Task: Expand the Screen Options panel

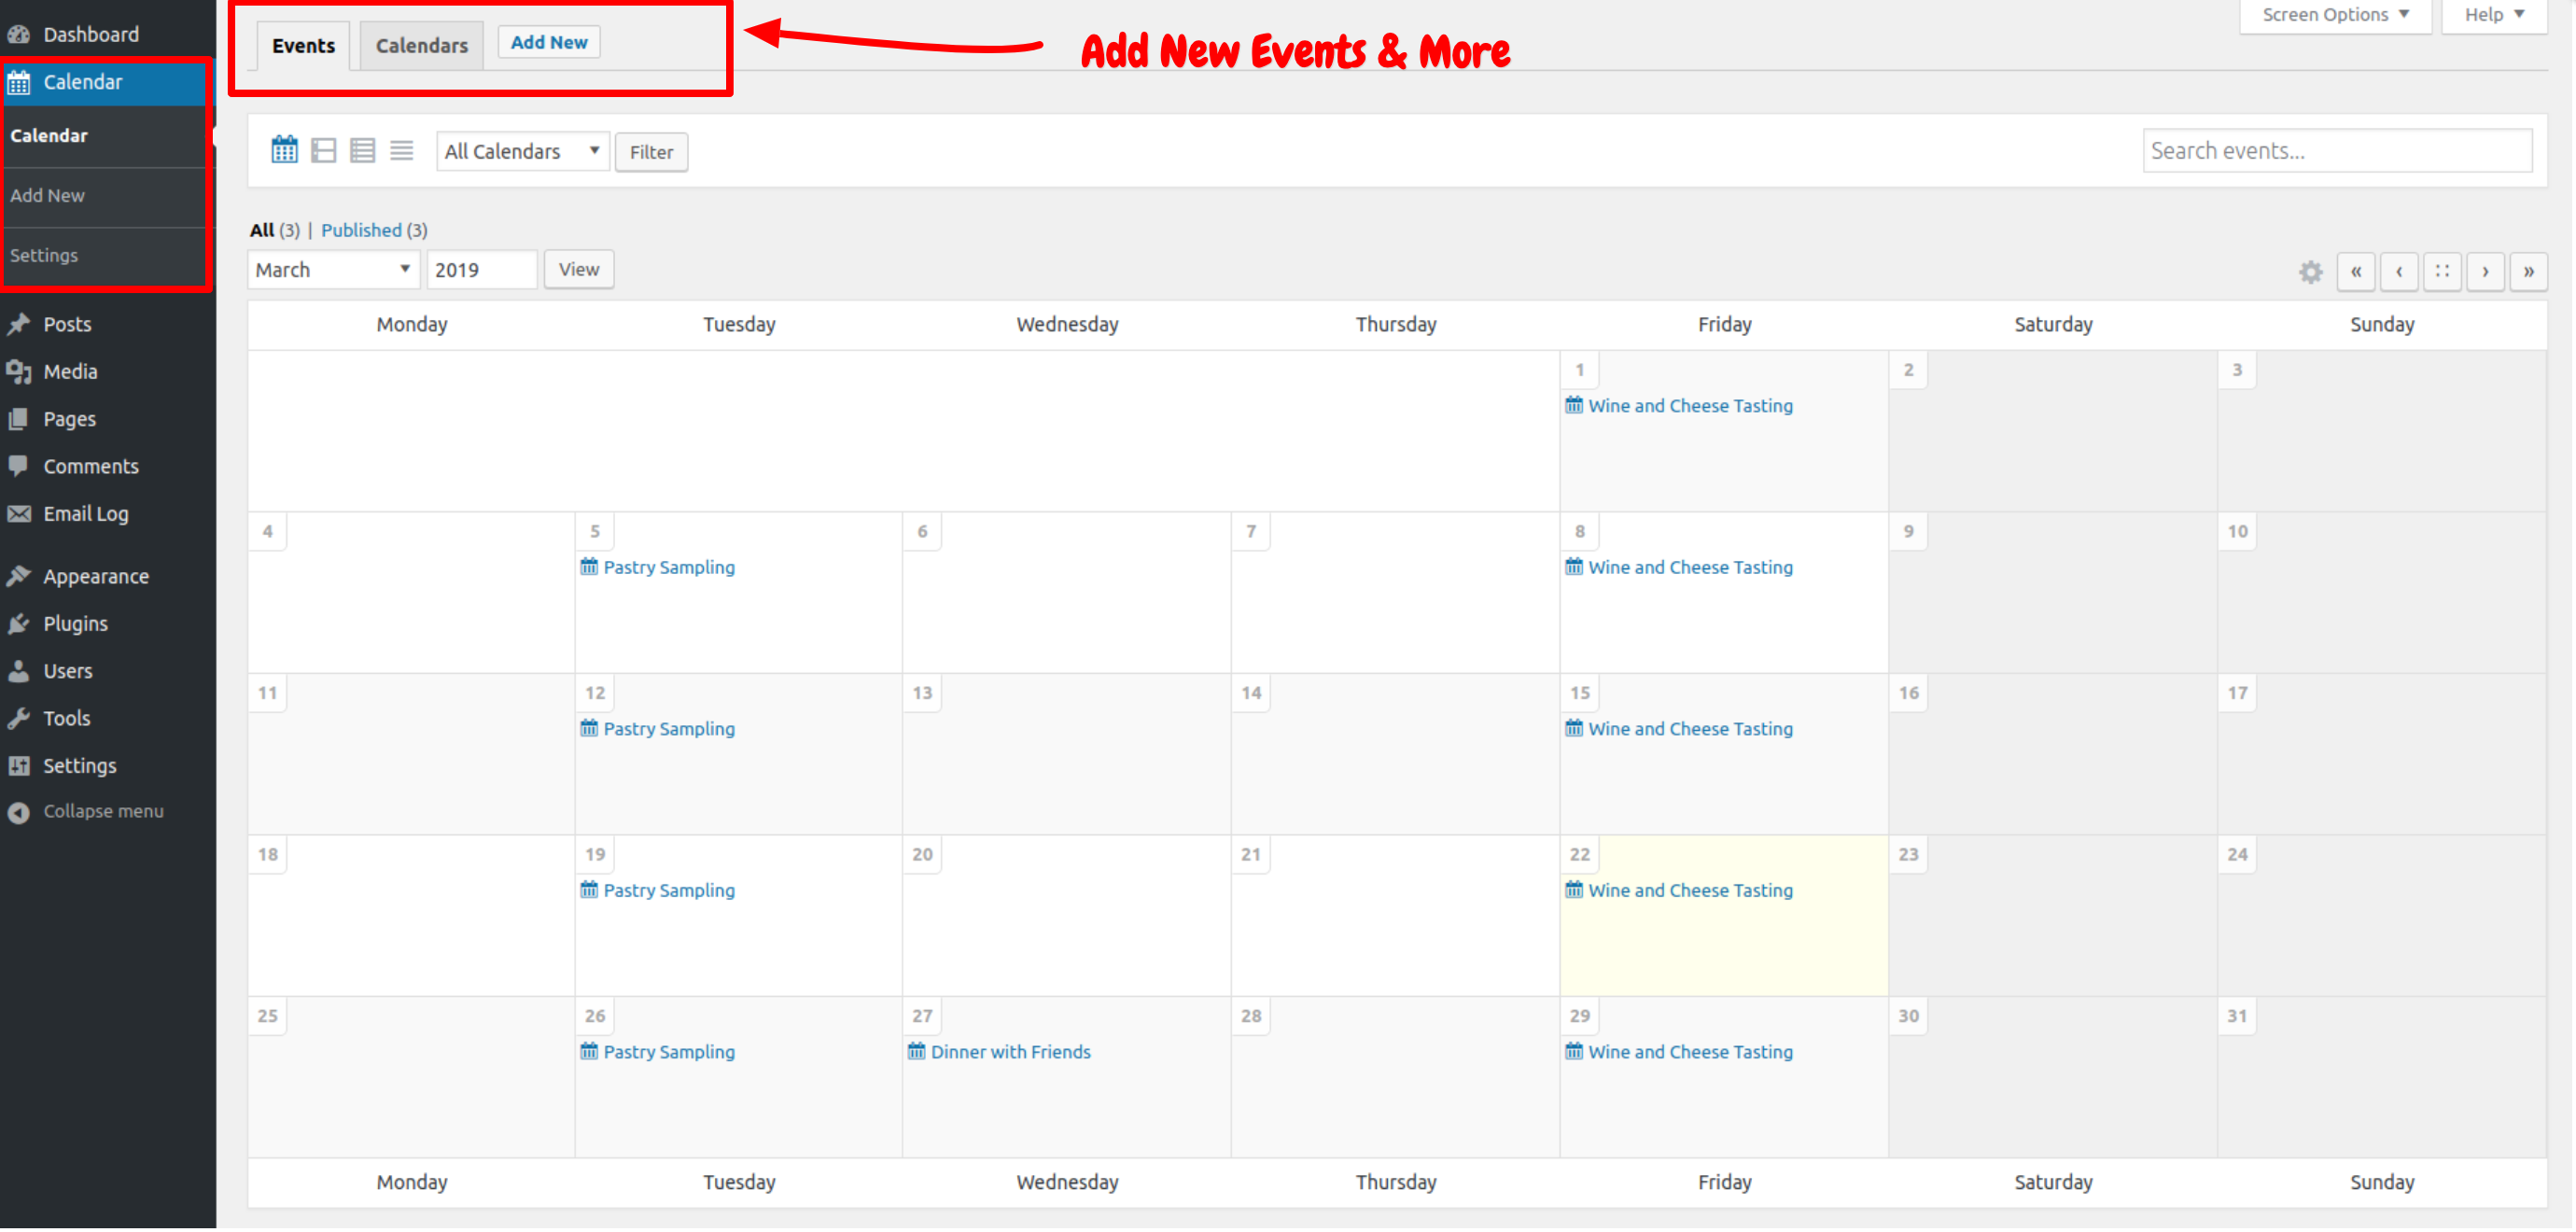Action: (2334, 15)
